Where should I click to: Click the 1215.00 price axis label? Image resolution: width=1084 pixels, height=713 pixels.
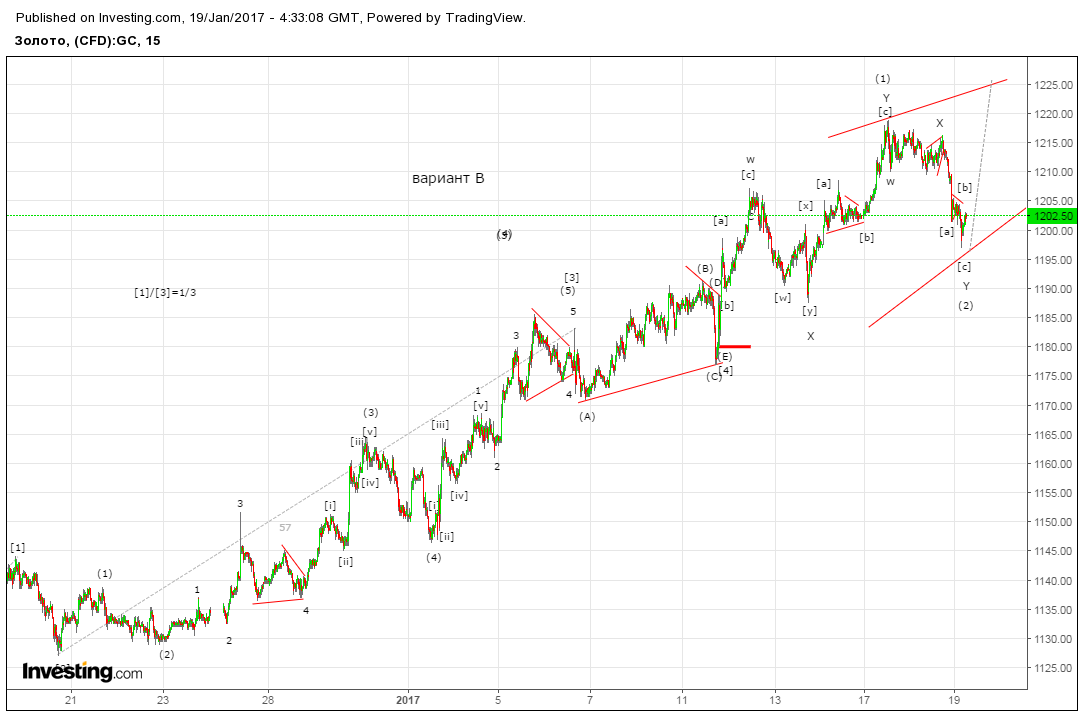(x=1054, y=143)
